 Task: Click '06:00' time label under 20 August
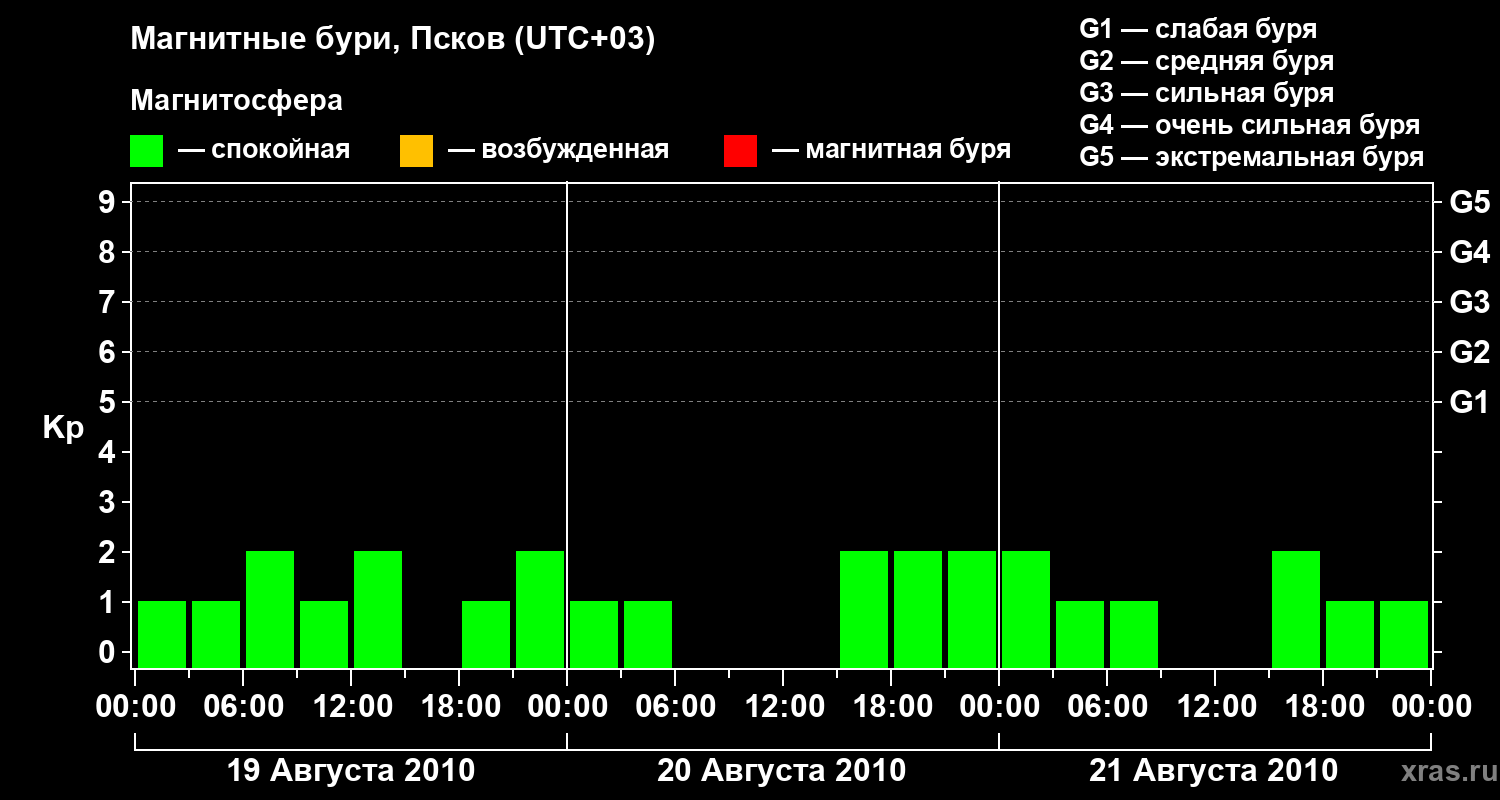click(x=675, y=707)
